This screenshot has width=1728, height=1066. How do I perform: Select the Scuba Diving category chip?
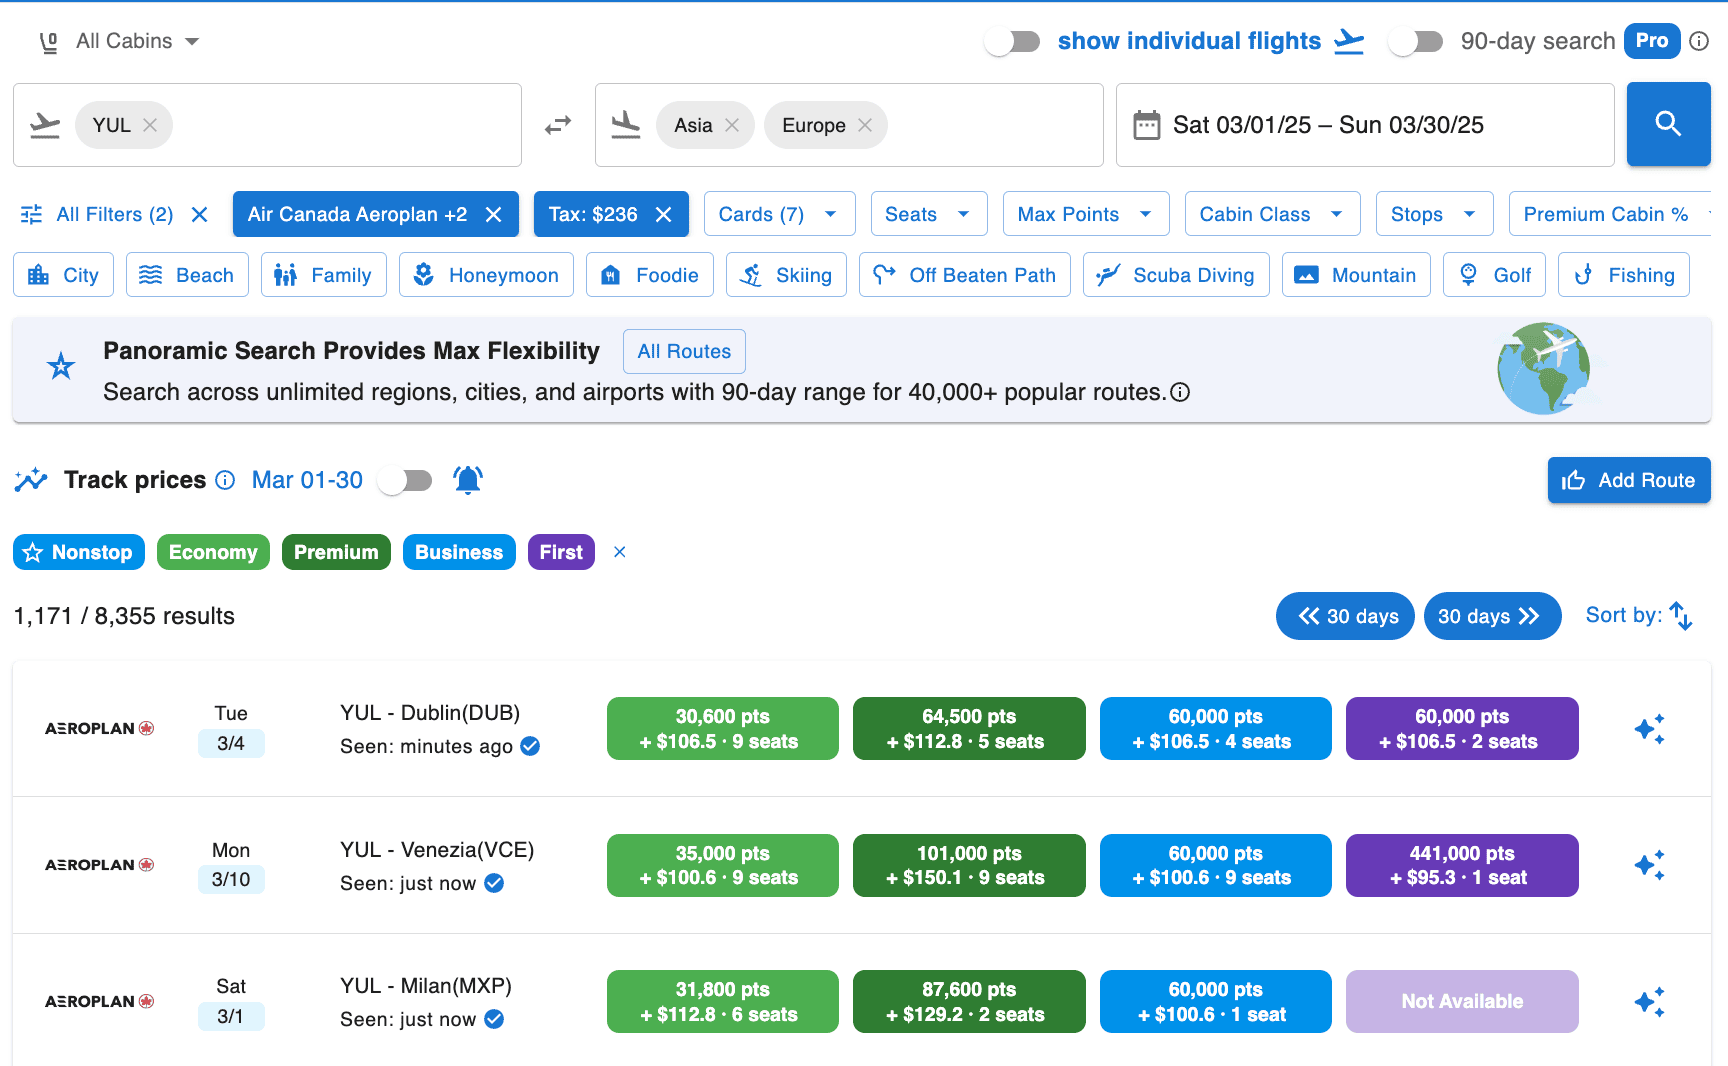(1176, 275)
